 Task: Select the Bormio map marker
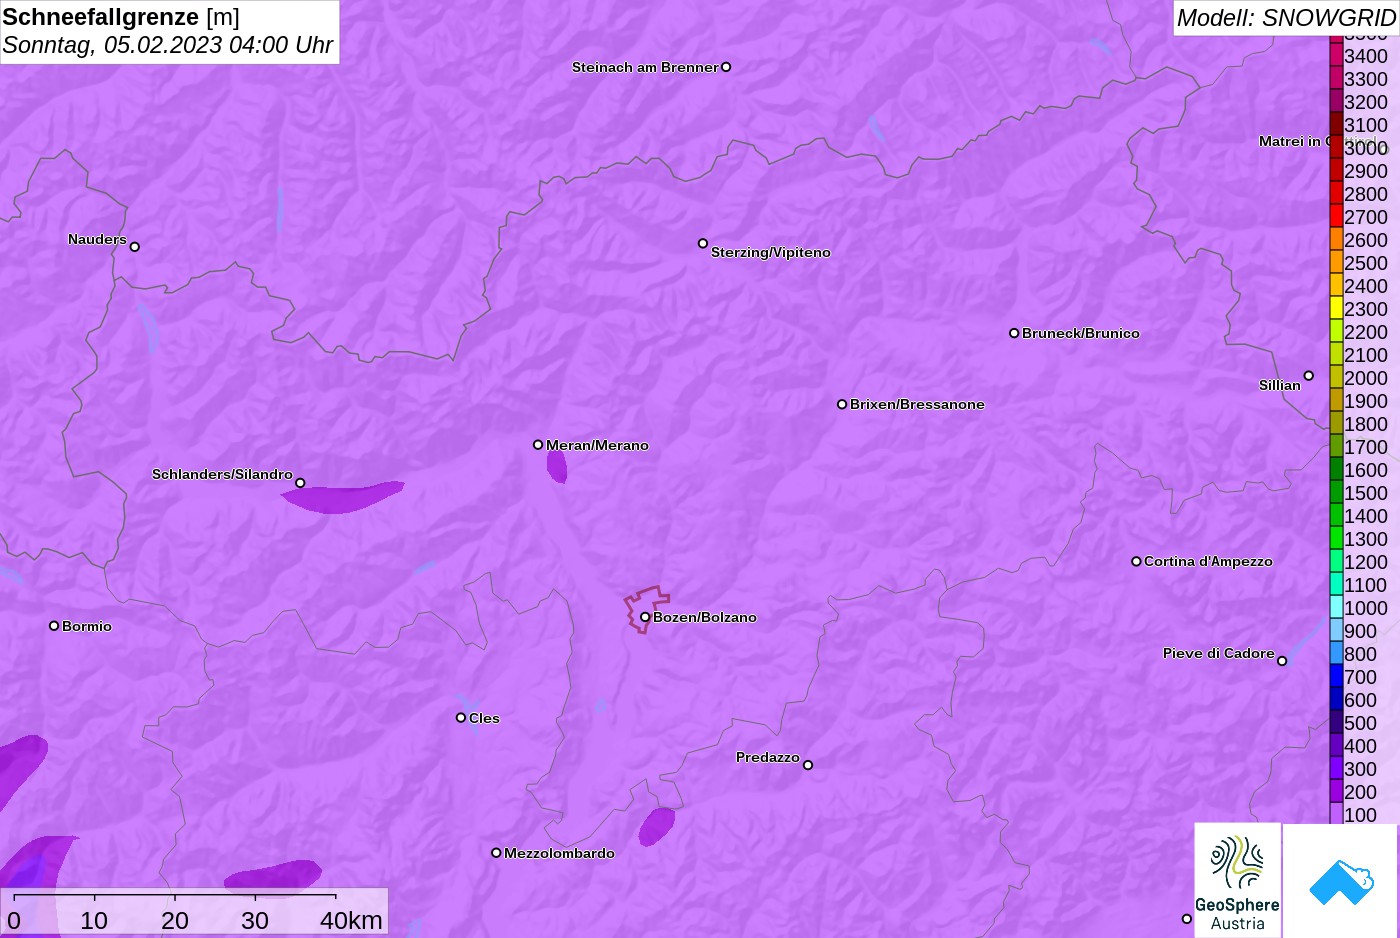tap(54, 626)
